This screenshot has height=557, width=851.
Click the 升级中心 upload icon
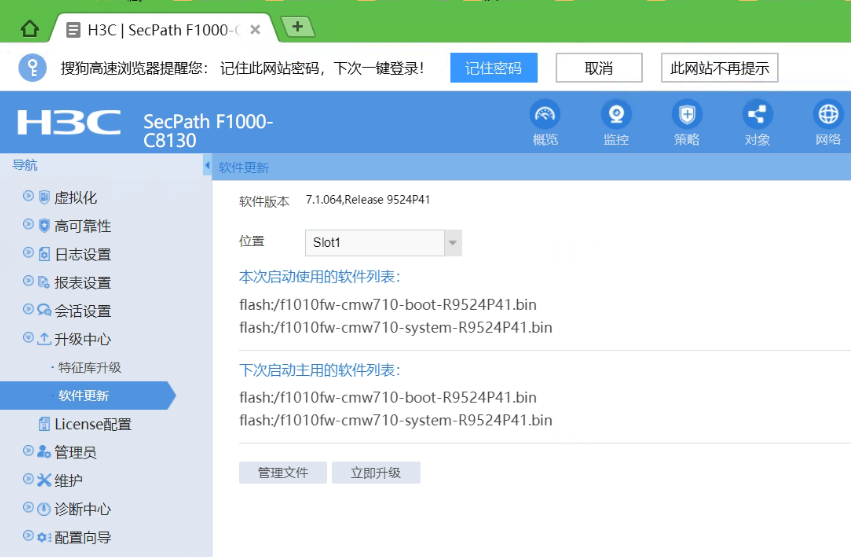coord(44,339)
